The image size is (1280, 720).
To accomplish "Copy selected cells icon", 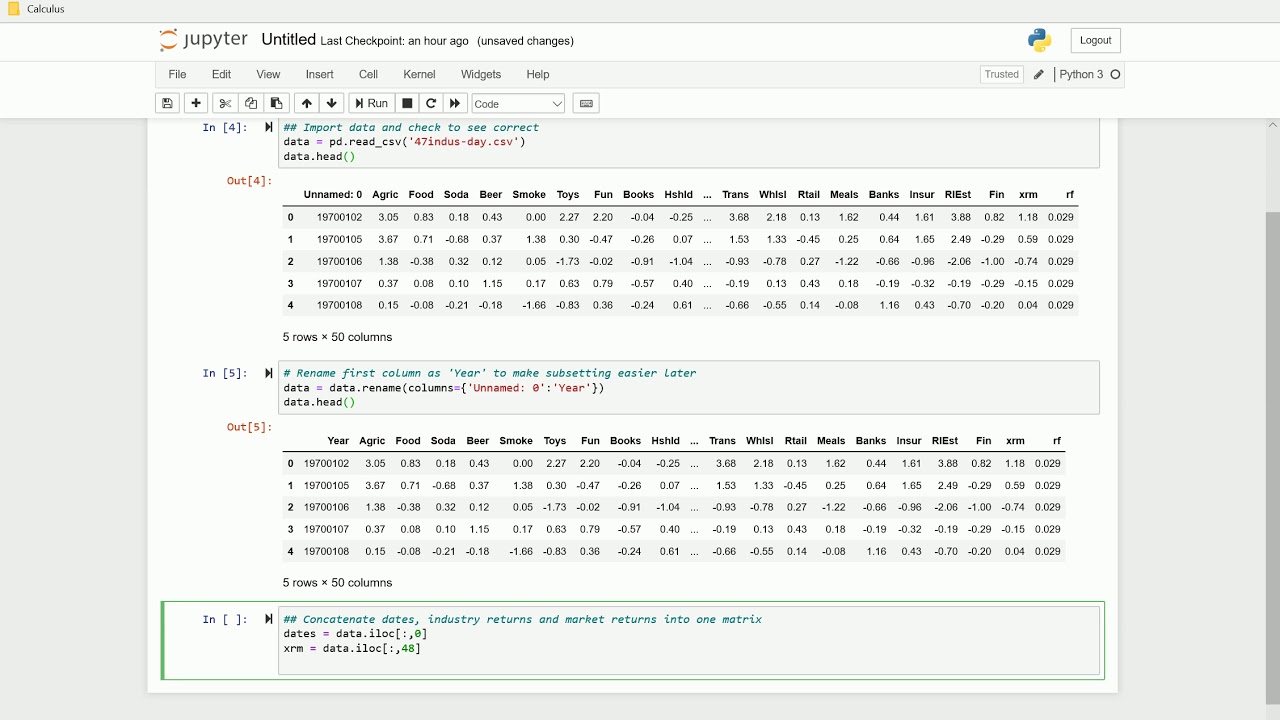I will coord(251,103).
